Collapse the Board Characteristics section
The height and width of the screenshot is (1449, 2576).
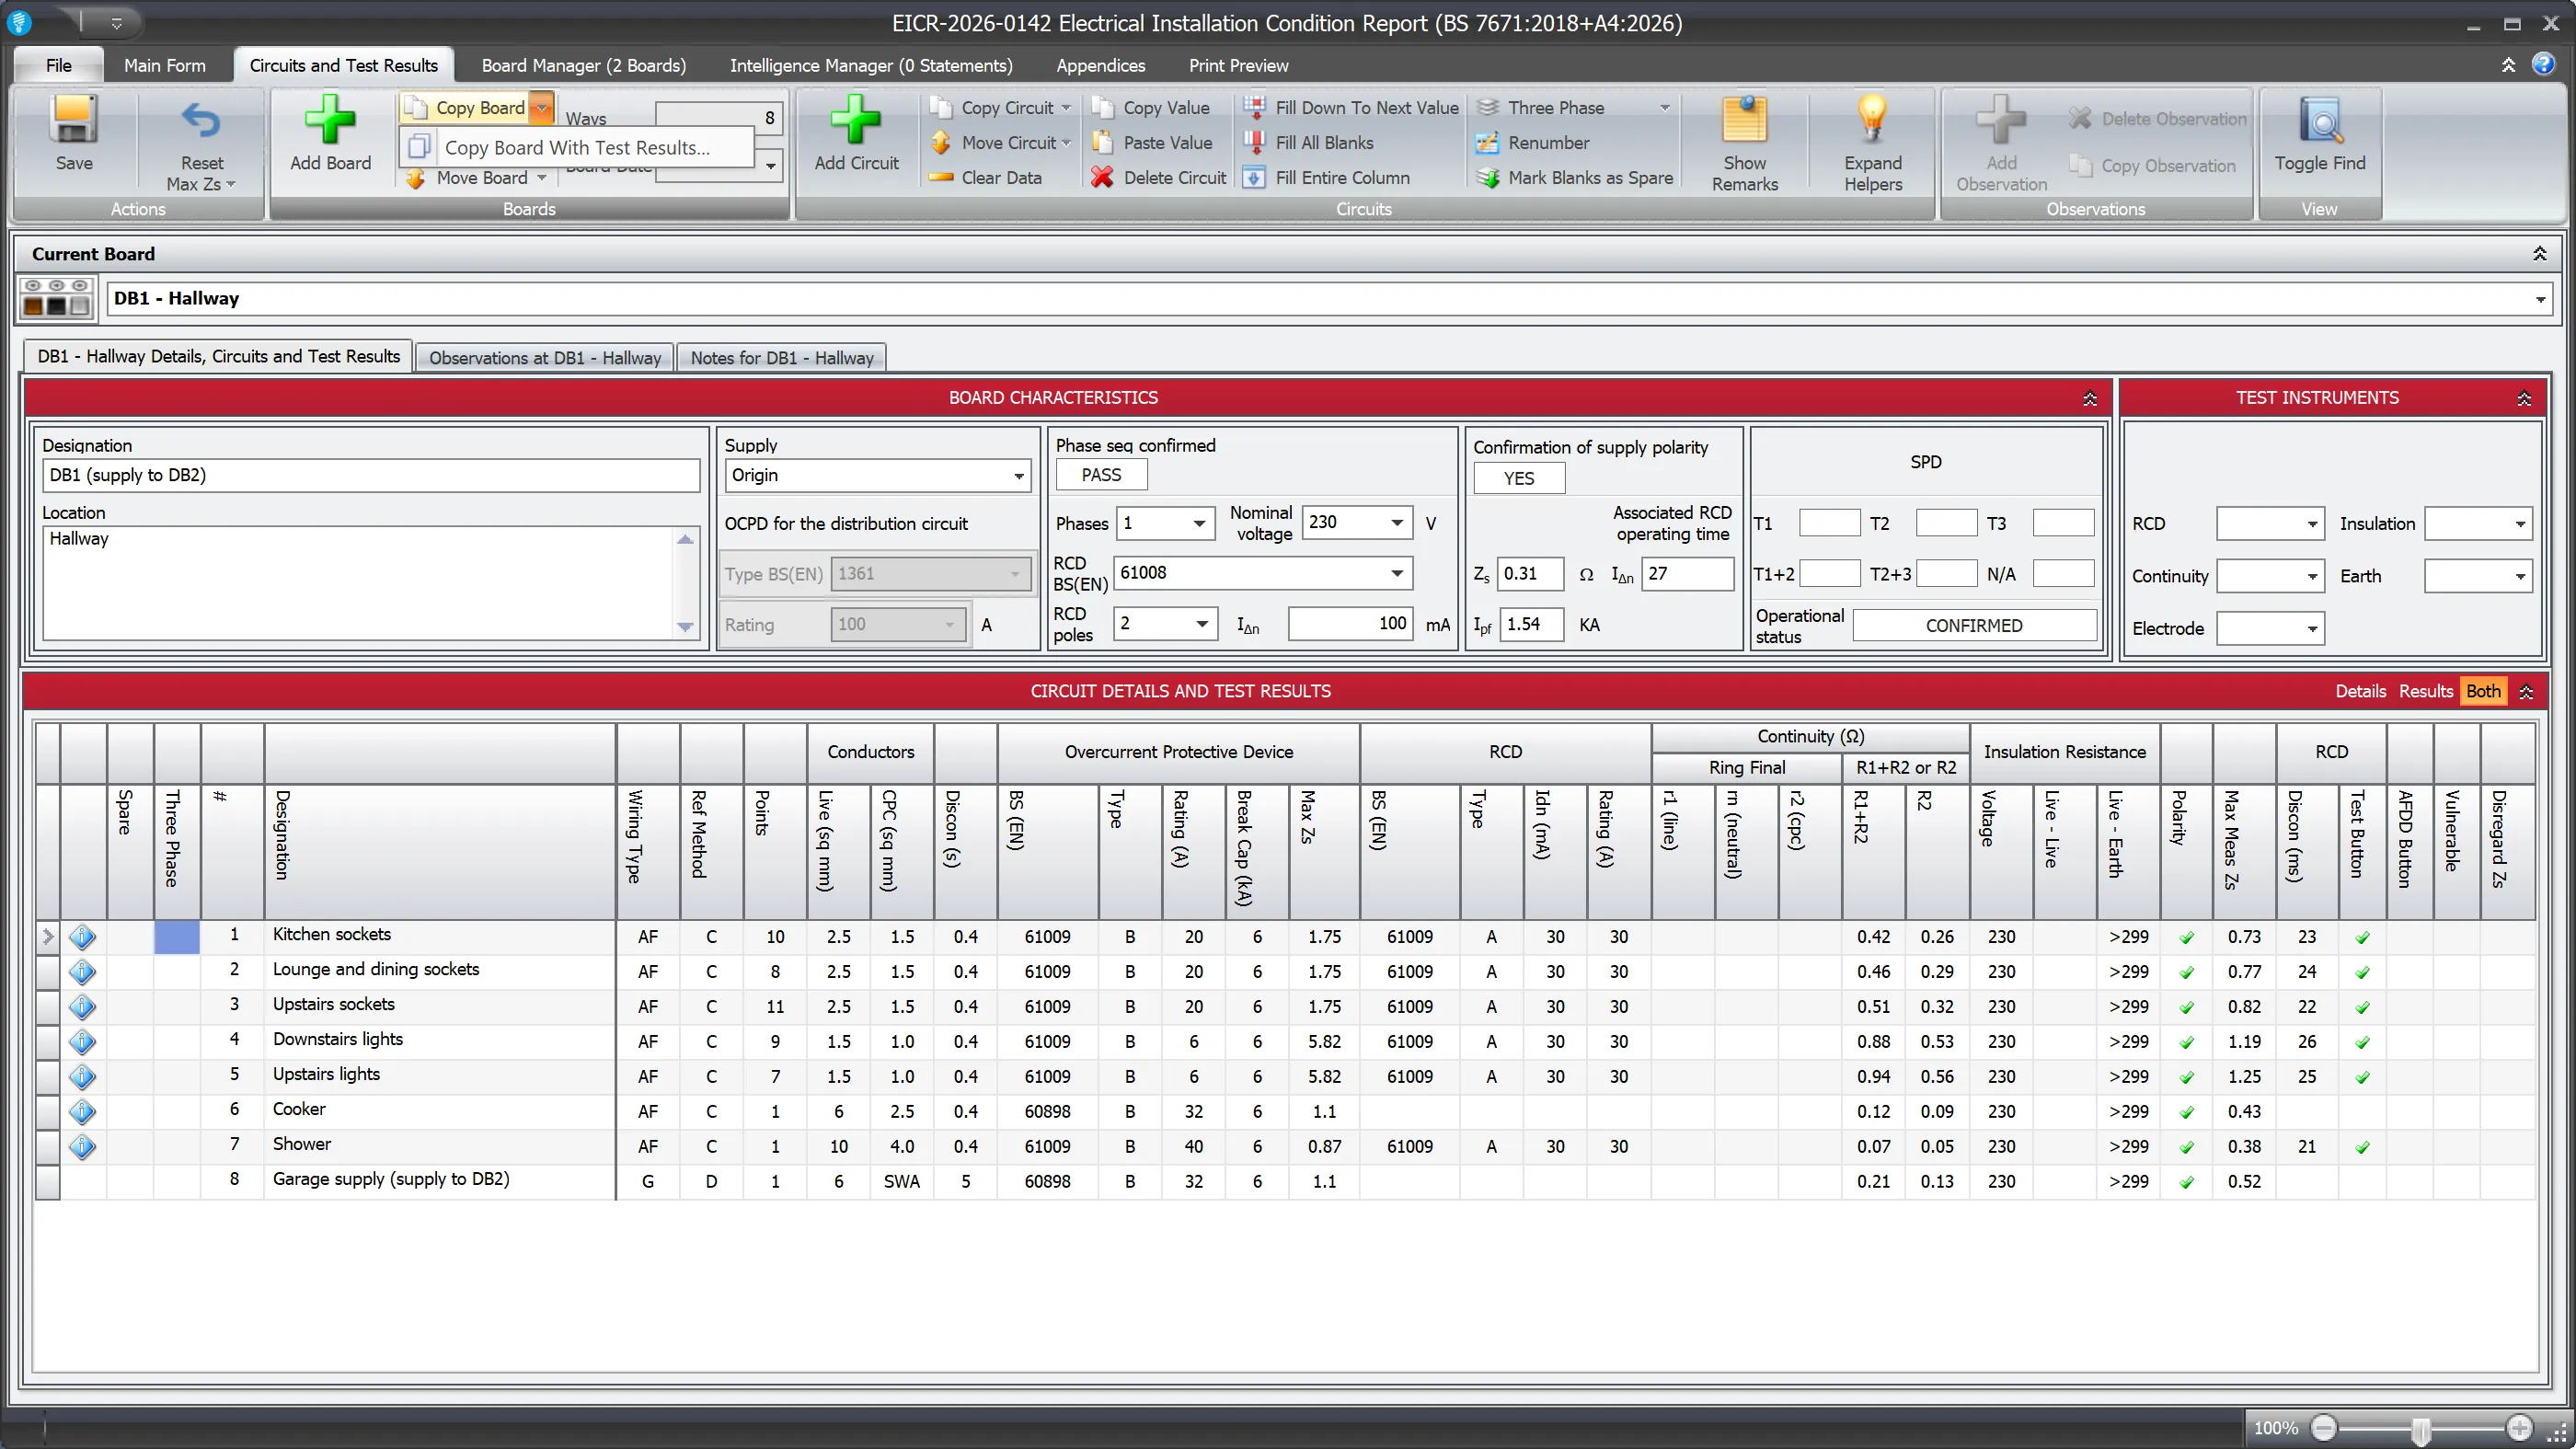click(x=2089, y=398)
